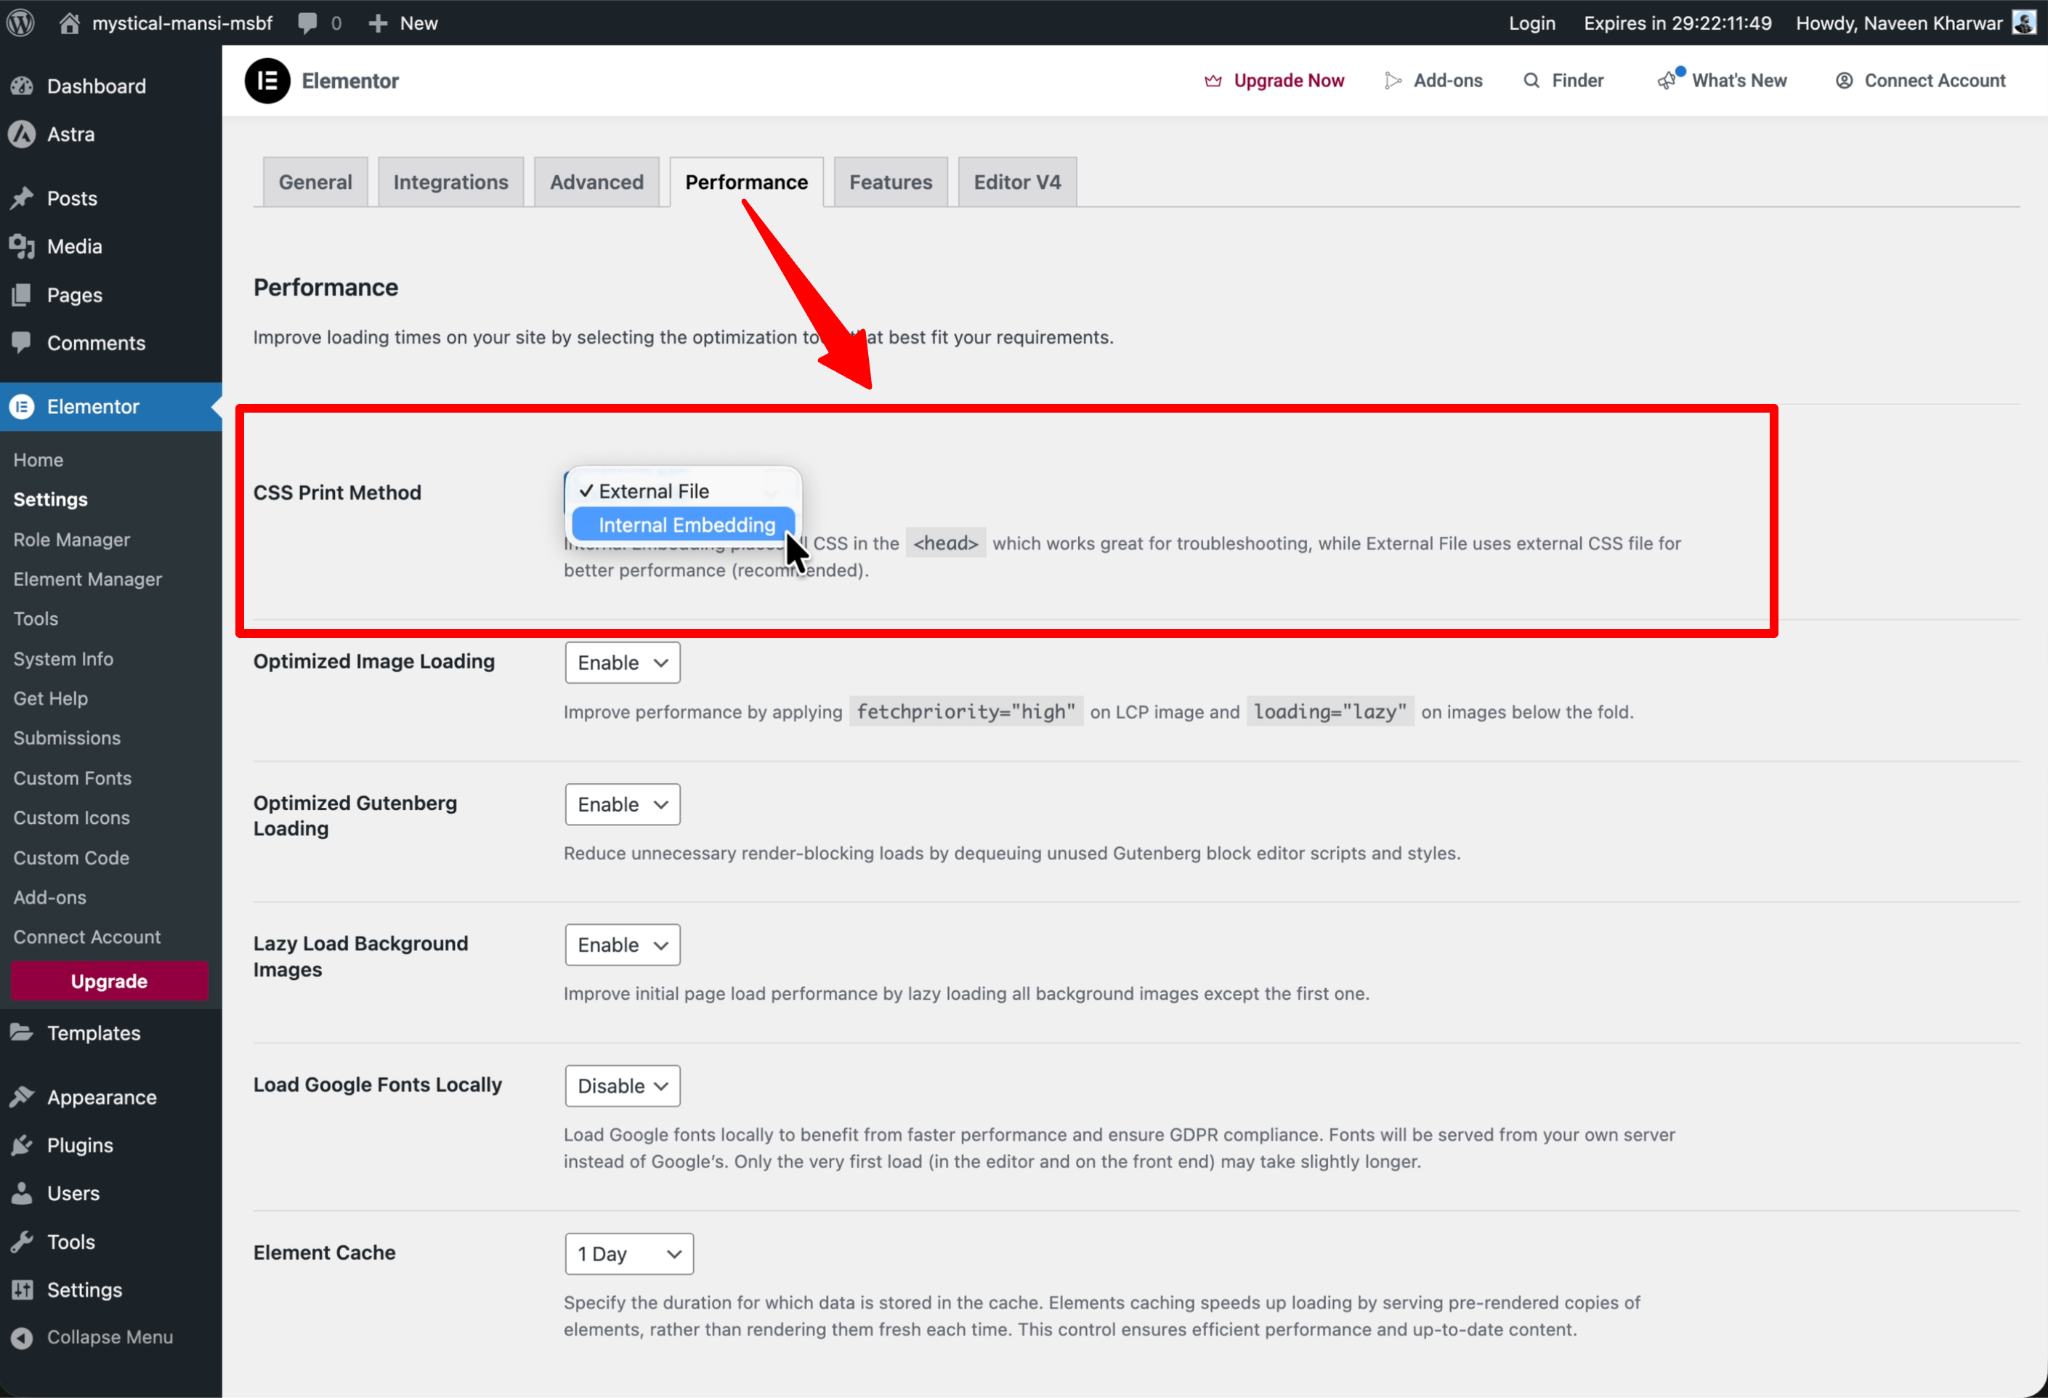This screenshot has width=2048, height=1398.
Task: Open Role Manager submenu item
Action: [72, 540]
